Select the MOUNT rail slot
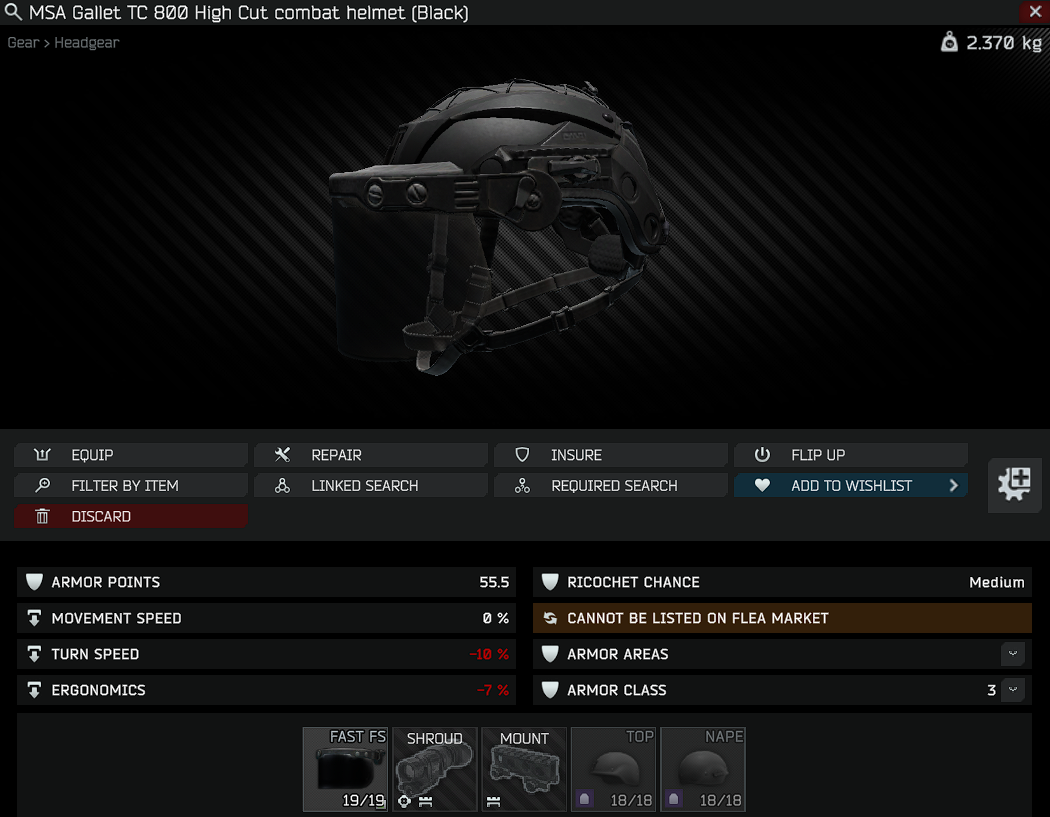The width and height of the screenshot is (1050, 817). click(x=524, y=769)
